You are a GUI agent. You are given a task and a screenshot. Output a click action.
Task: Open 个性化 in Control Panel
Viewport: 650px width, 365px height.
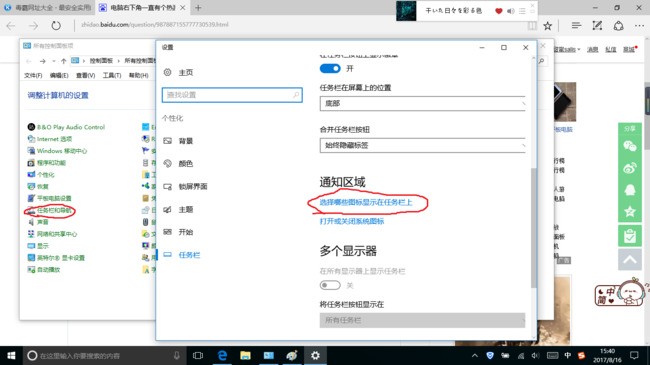point(41,175)
